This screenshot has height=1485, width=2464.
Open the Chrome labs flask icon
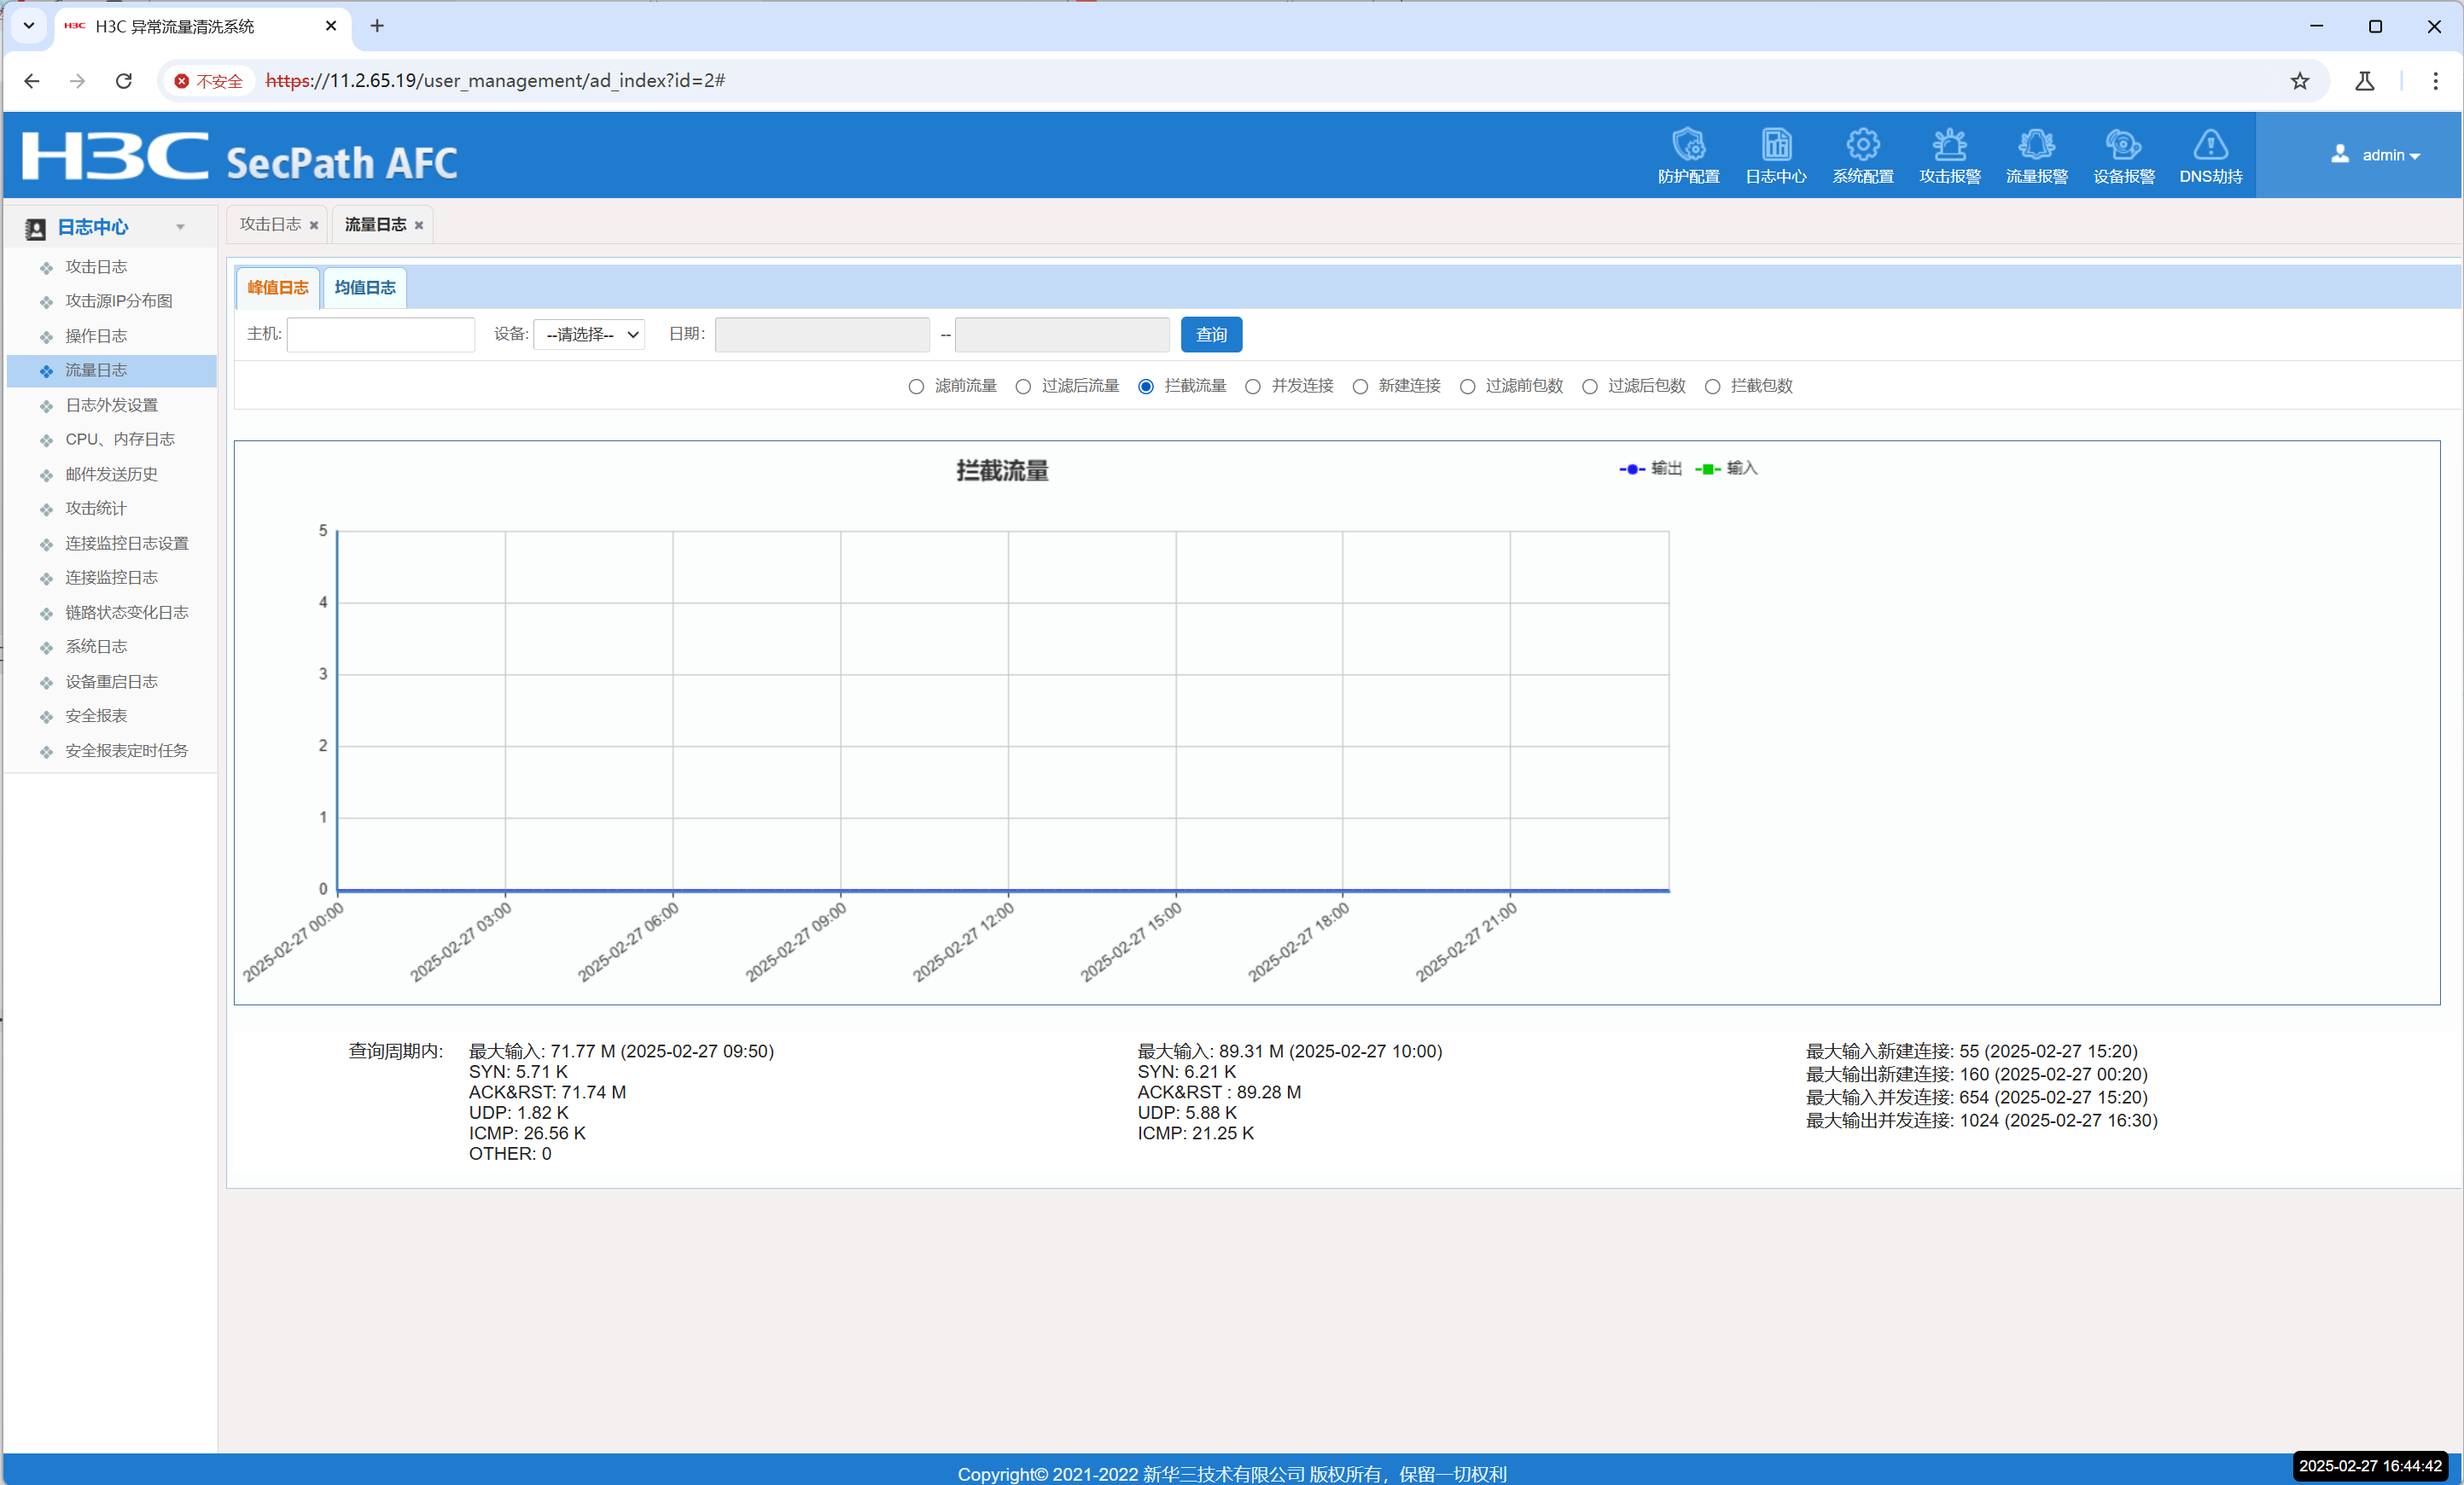click(2364, 81)
